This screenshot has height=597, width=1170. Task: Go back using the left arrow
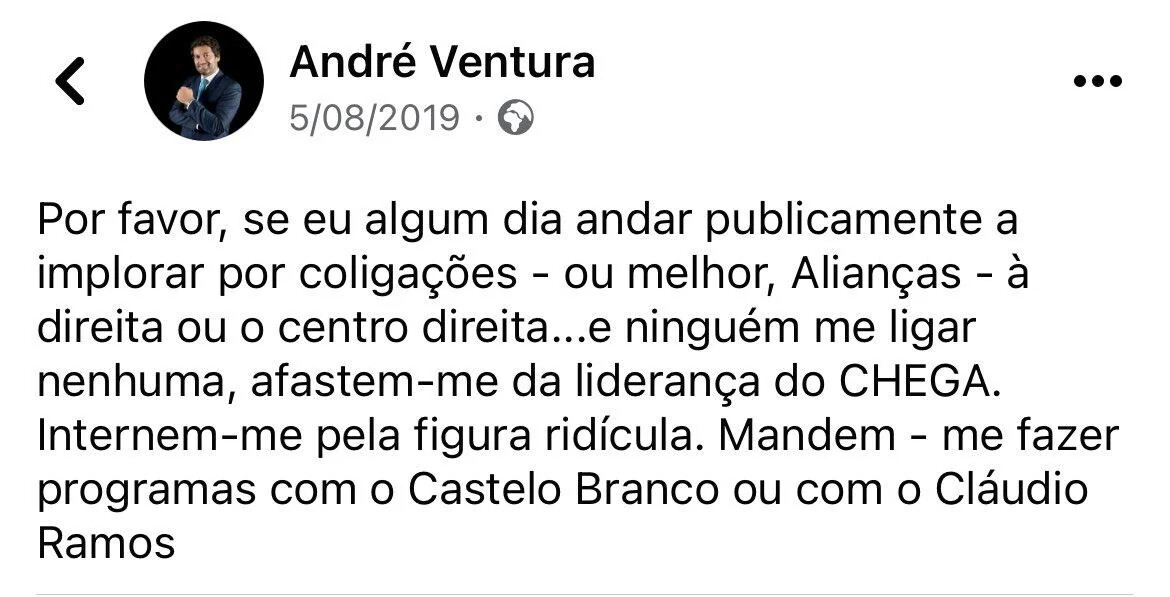[71, 81]
